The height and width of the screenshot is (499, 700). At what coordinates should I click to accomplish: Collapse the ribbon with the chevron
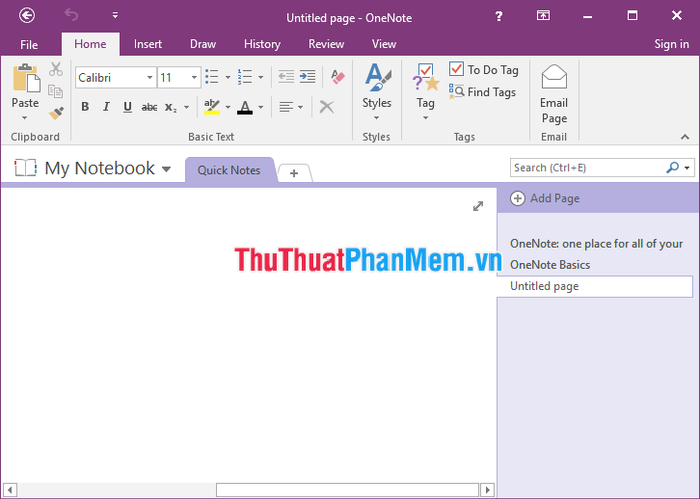685,137
